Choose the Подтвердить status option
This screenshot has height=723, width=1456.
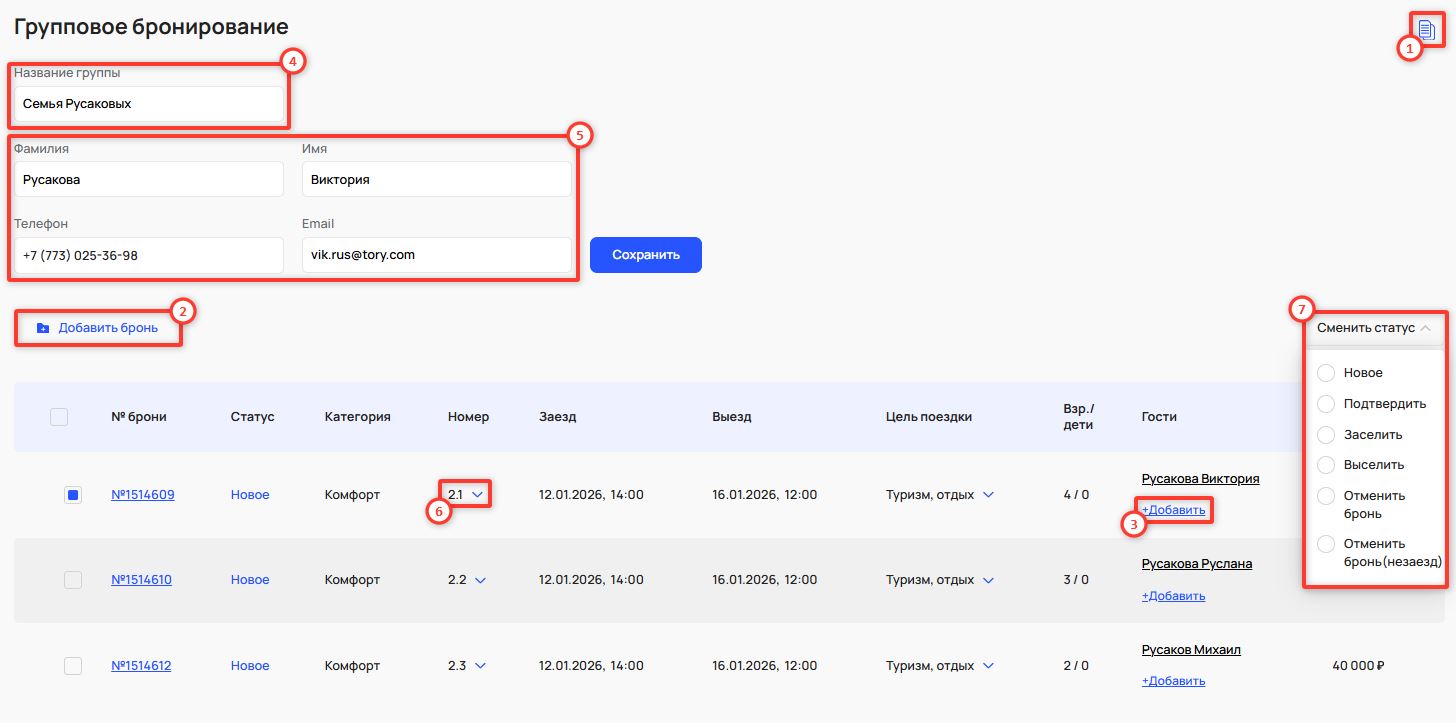(x=1326, y=404)
